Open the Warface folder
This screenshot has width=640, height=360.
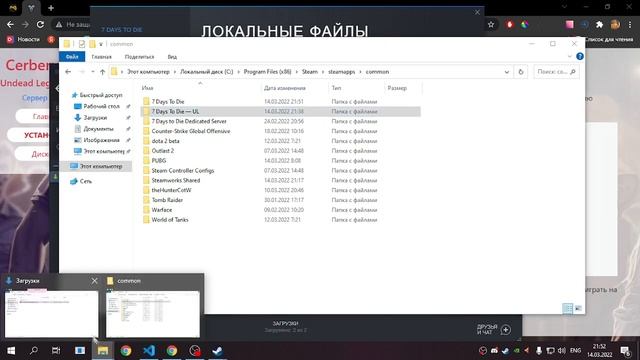click(x=162, y=209)
